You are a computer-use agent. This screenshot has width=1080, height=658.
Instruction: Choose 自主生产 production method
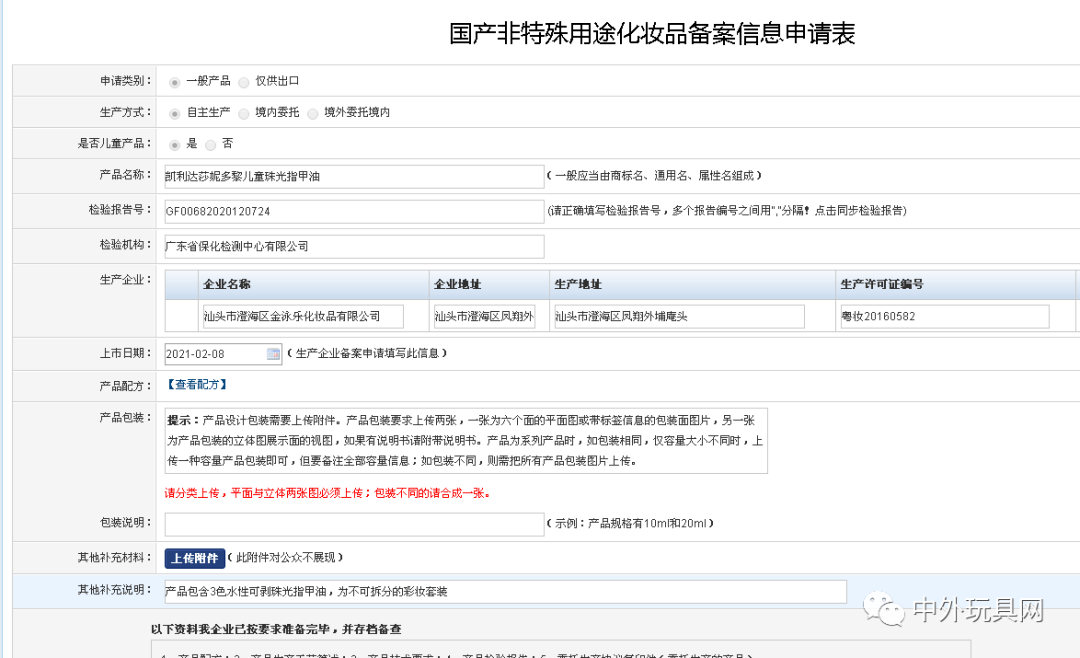175,114
